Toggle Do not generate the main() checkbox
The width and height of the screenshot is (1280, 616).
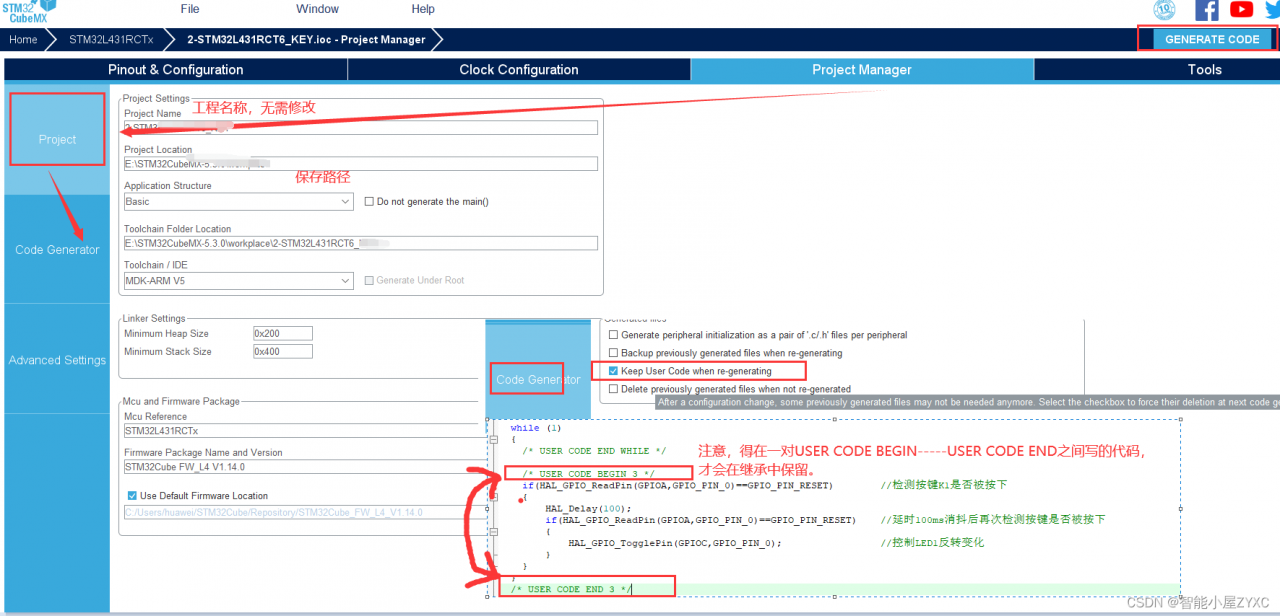pyautogui.click(x=369, y=202)
